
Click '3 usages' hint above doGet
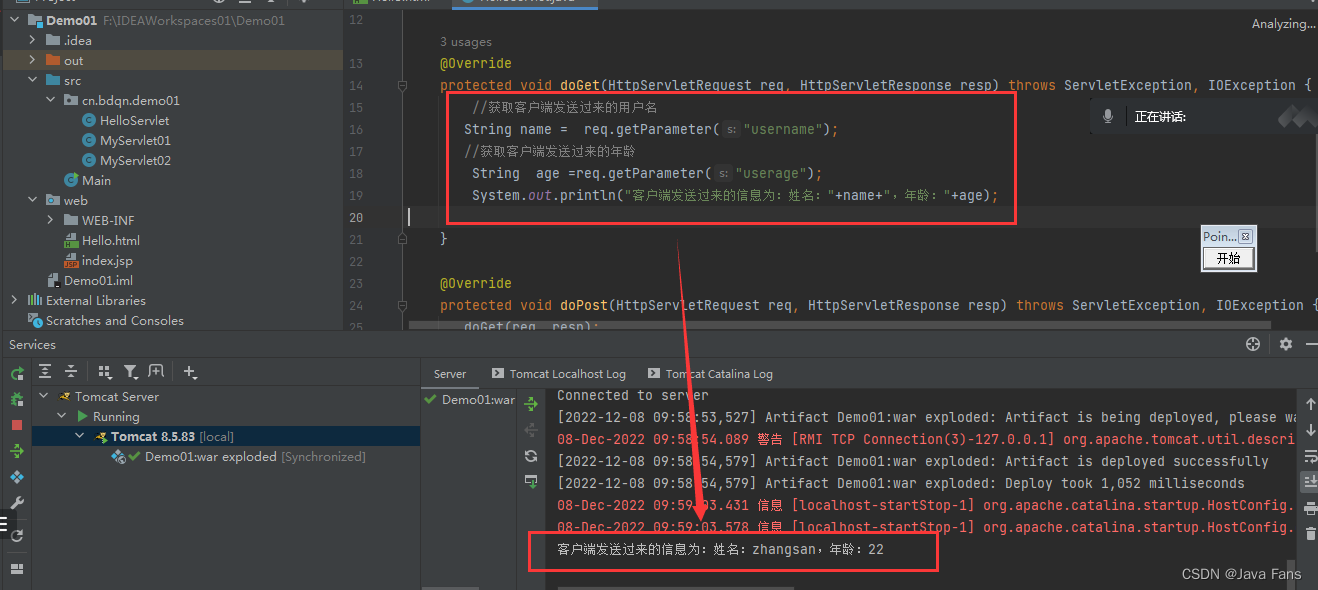pos(466,42)
